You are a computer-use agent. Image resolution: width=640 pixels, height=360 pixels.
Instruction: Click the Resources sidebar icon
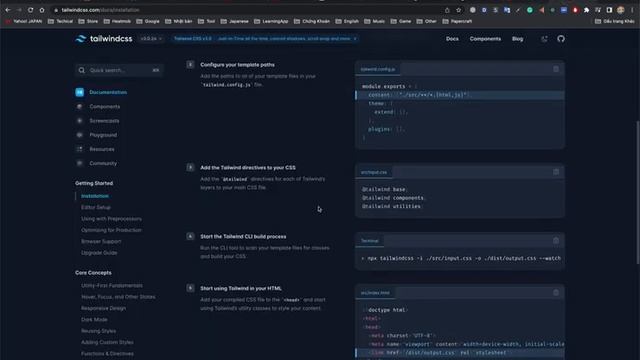tap(80, 149)
